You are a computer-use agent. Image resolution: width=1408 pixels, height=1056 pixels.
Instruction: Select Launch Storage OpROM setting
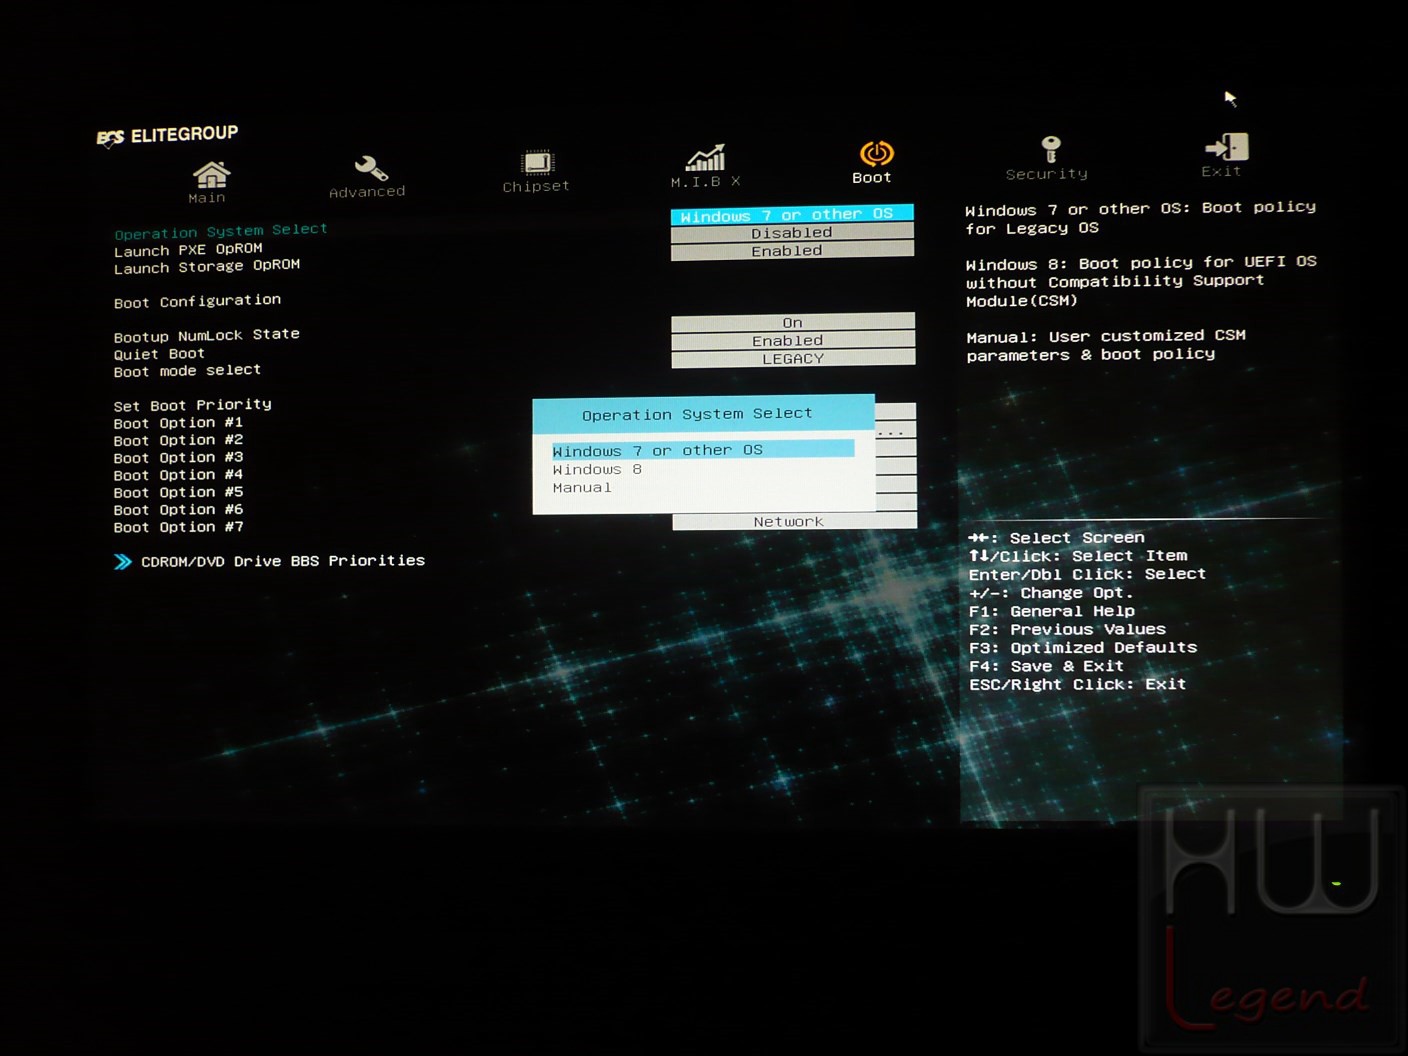[x=207, y=267]
